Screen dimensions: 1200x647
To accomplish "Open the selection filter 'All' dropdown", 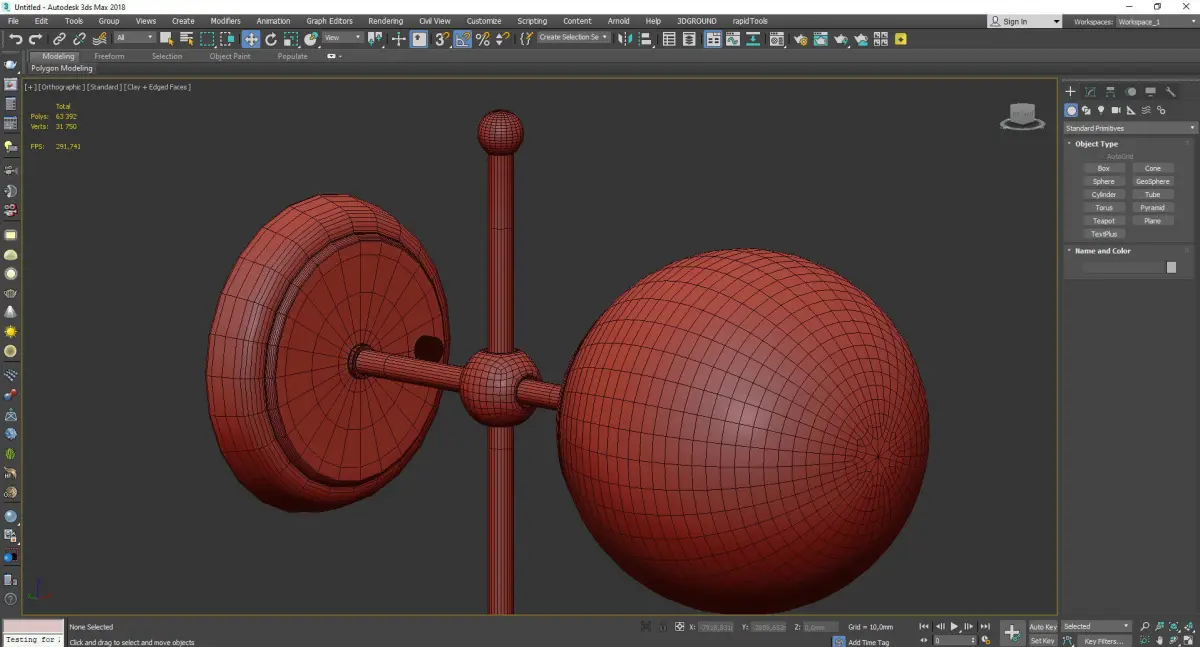I will pyautogui.click(x=134, y=38).
